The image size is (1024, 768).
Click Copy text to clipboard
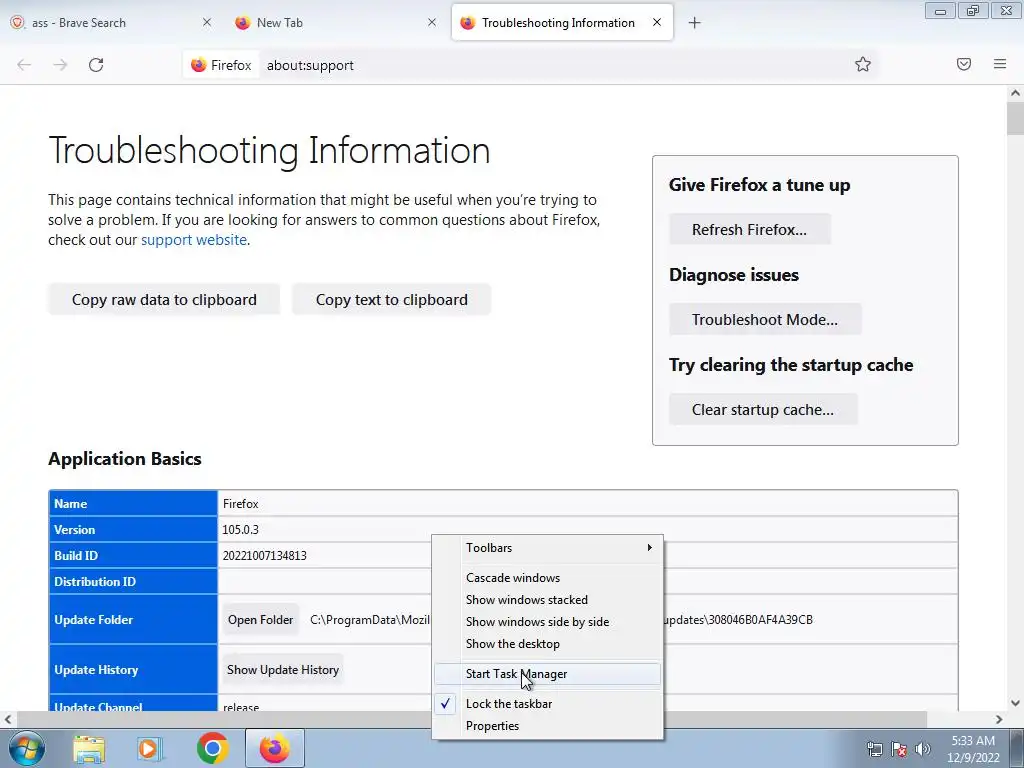[x=392, y=300]
